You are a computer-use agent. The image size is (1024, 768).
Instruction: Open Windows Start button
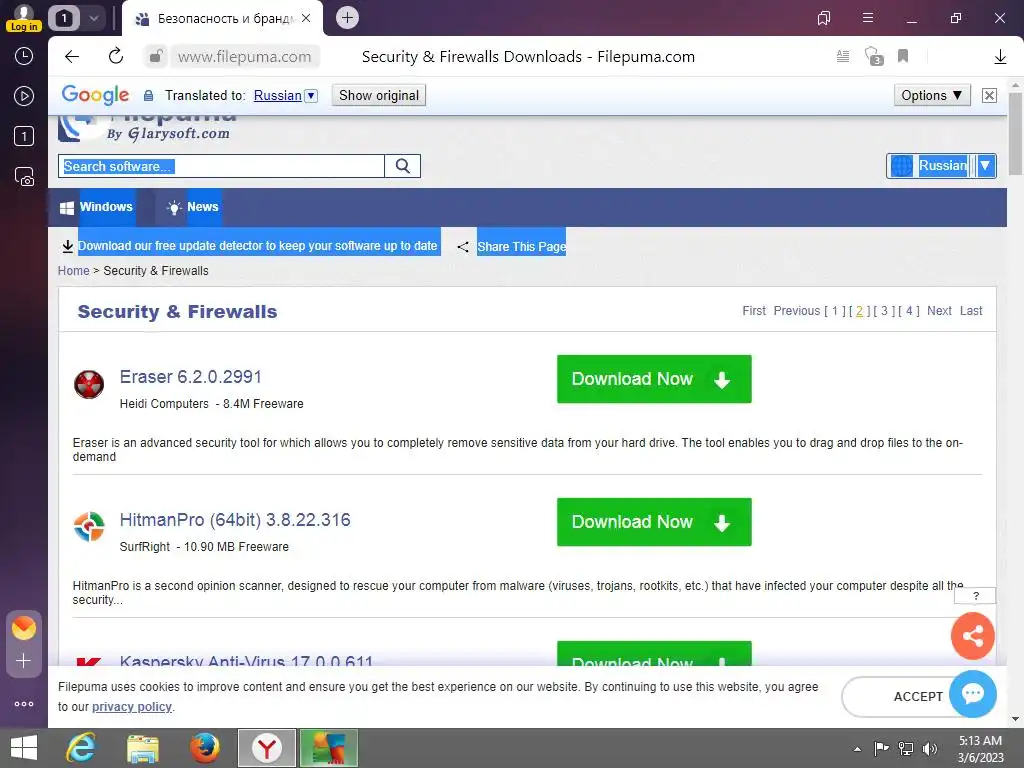point(24,748)
